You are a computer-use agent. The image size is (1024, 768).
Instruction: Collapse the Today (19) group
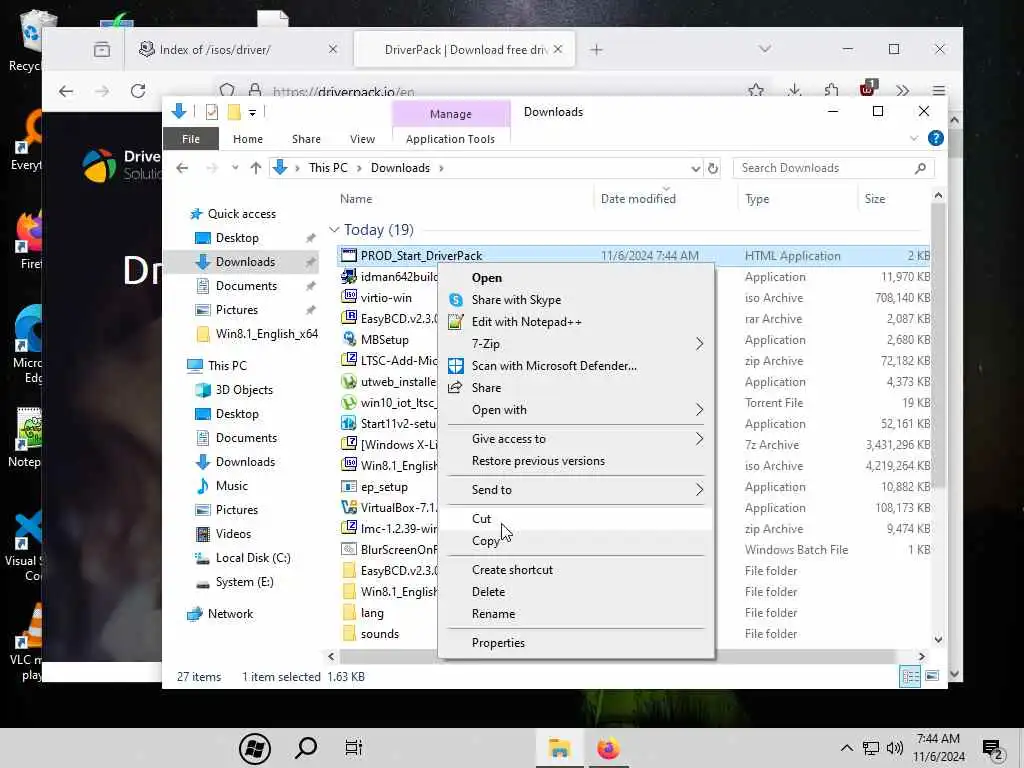(334, 230)
